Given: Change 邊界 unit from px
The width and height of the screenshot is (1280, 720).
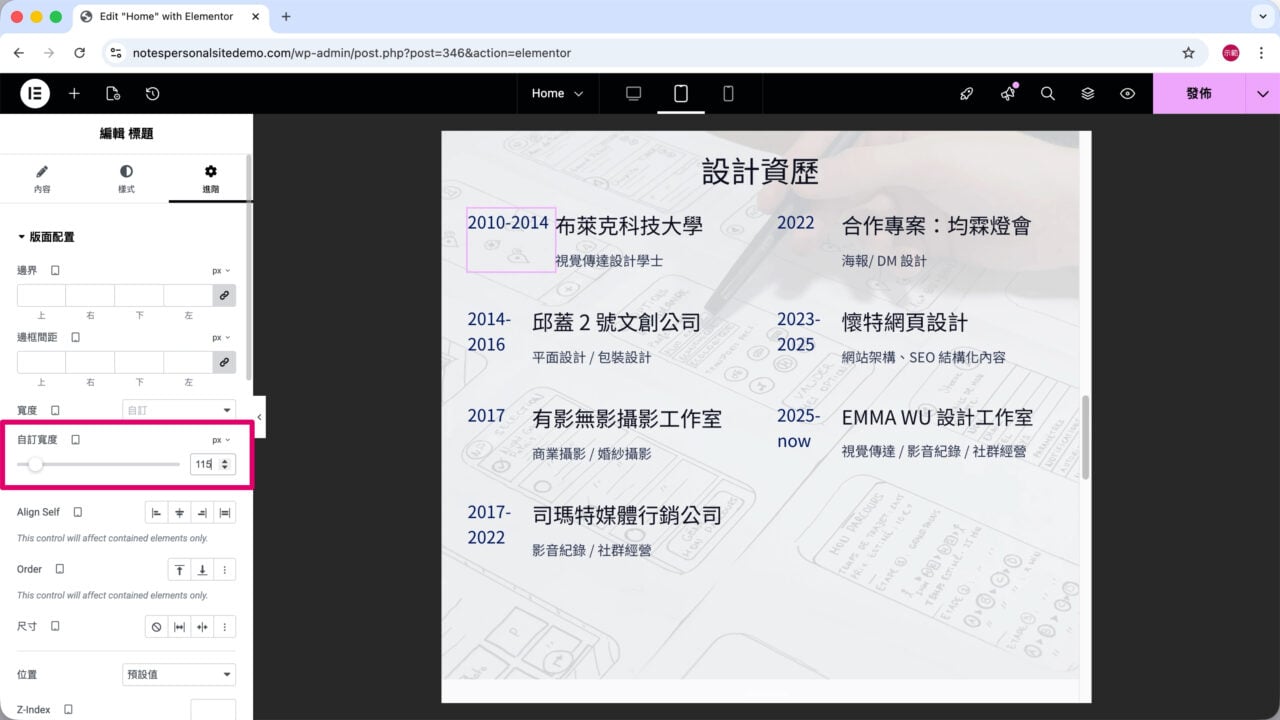Looking at the screenshot, I should [x=221, y=270].
